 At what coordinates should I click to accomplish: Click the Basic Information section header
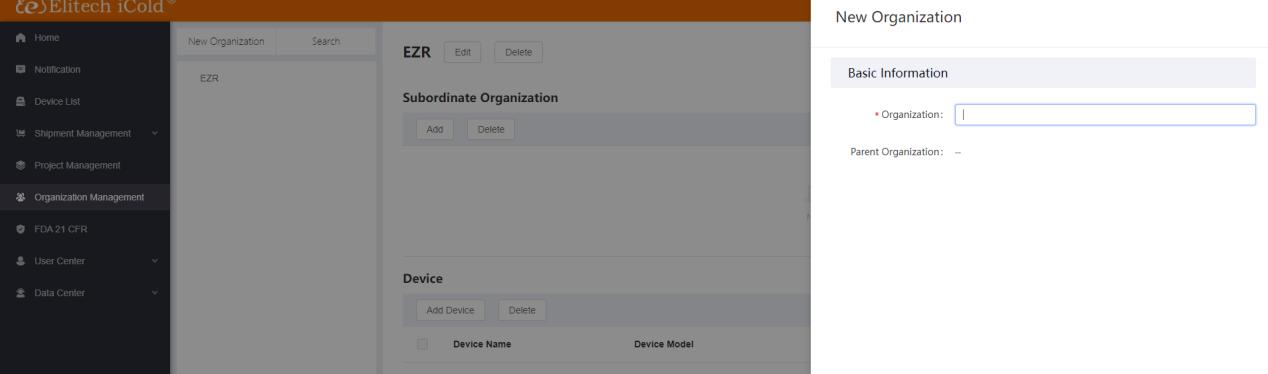(1043, 73)
